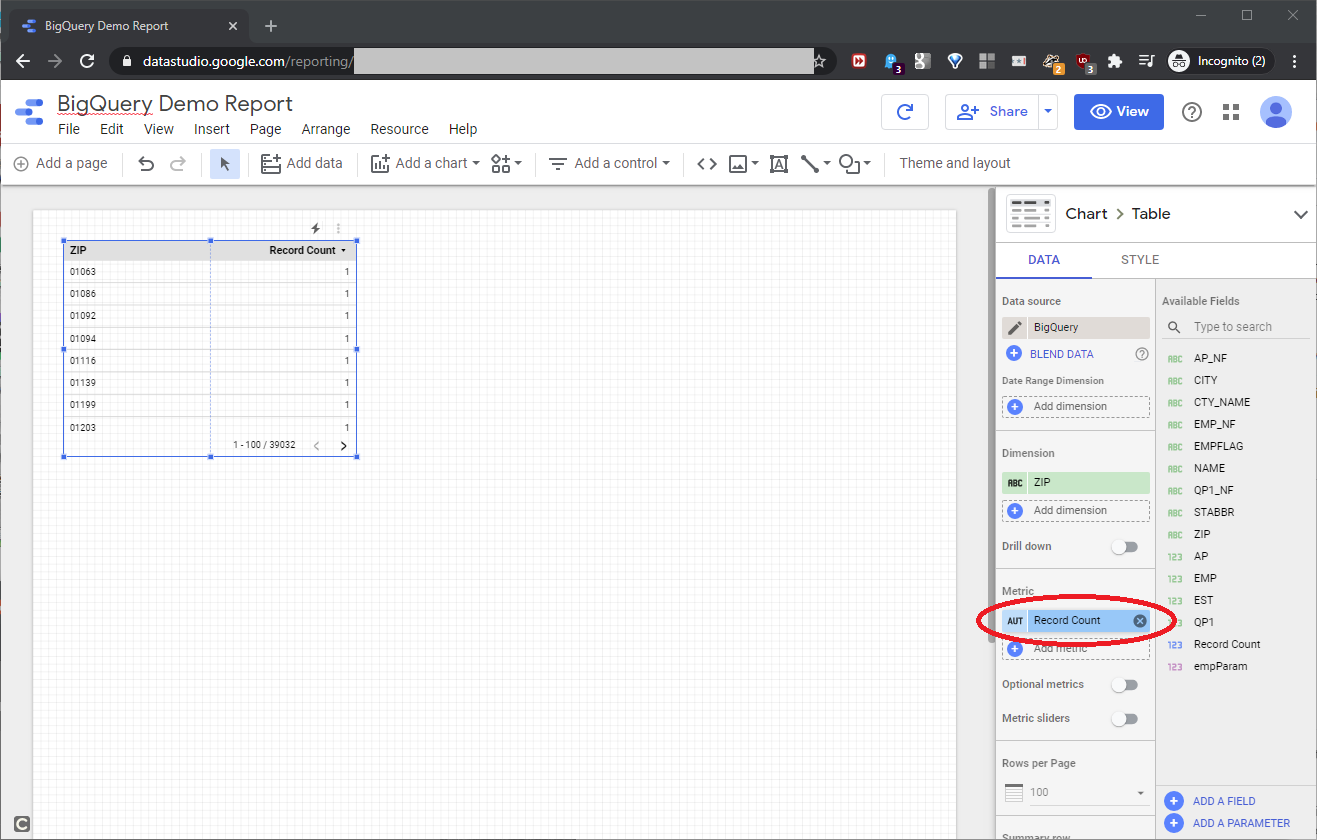Reload the browser page
Viewport: 1317px width, 840px height.
pos(87,61)
